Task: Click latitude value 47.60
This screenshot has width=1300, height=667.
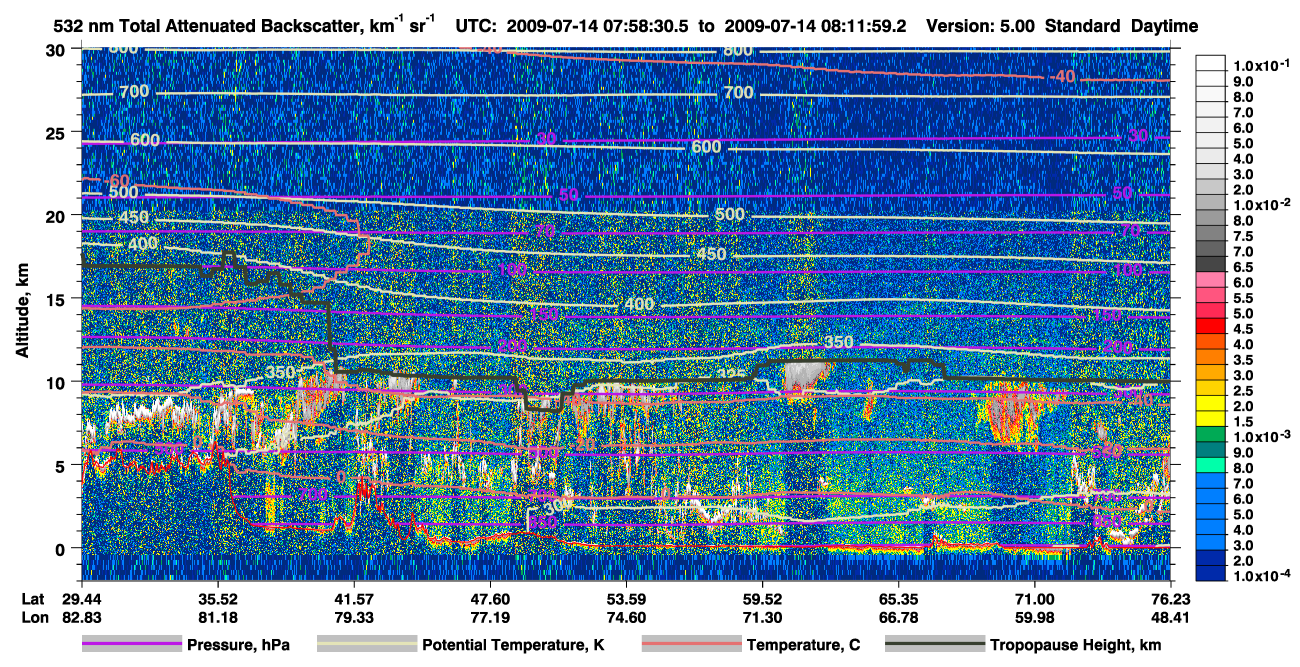Action: point(489,599)
